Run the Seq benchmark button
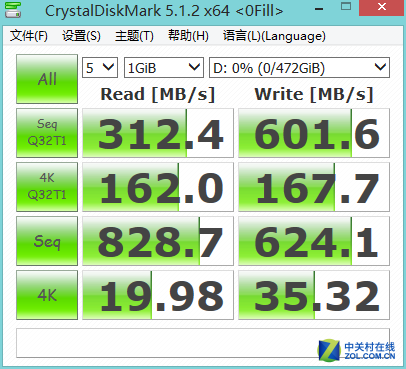The height and width of the screenshot is (369, 406). tap(47, 241)
